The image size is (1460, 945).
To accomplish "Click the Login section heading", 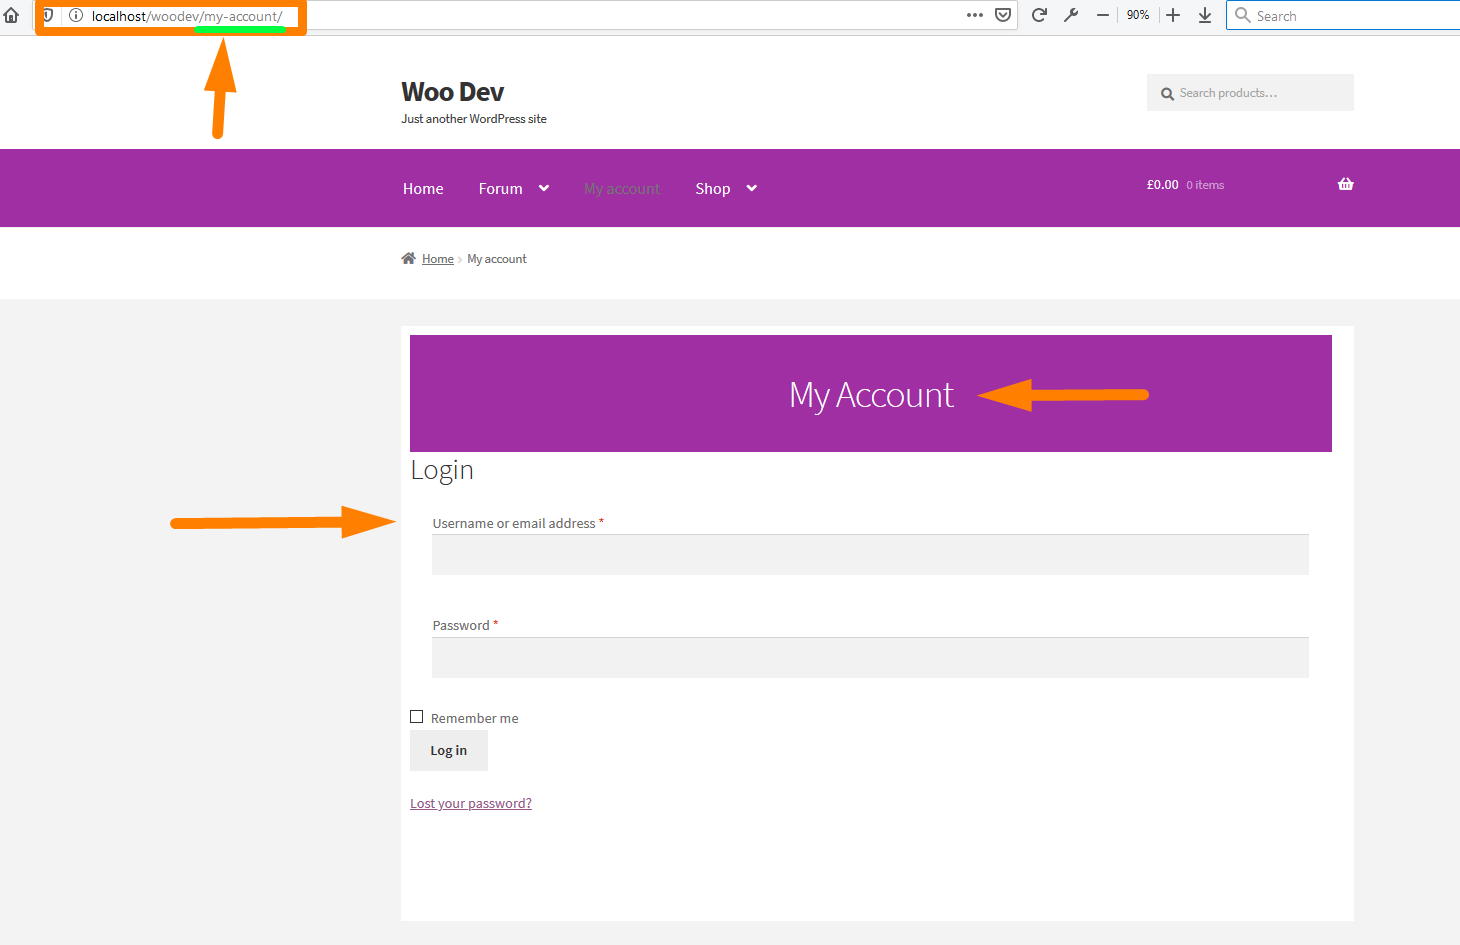I will 442,470.
